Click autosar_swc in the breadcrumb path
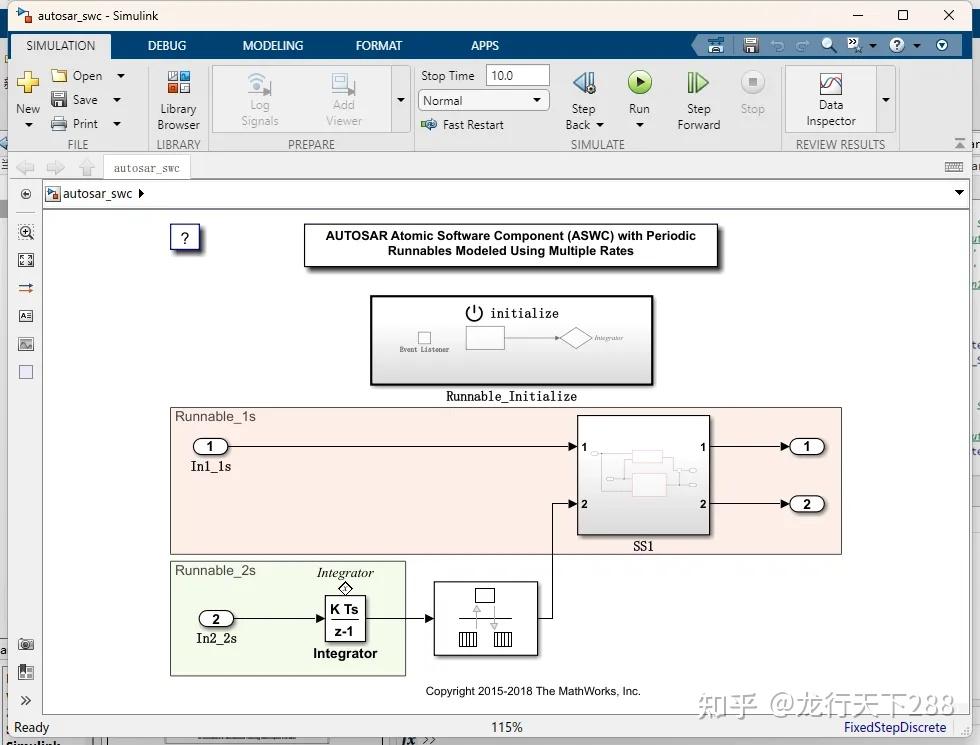The image size is (980, 745). coord(98,194)
